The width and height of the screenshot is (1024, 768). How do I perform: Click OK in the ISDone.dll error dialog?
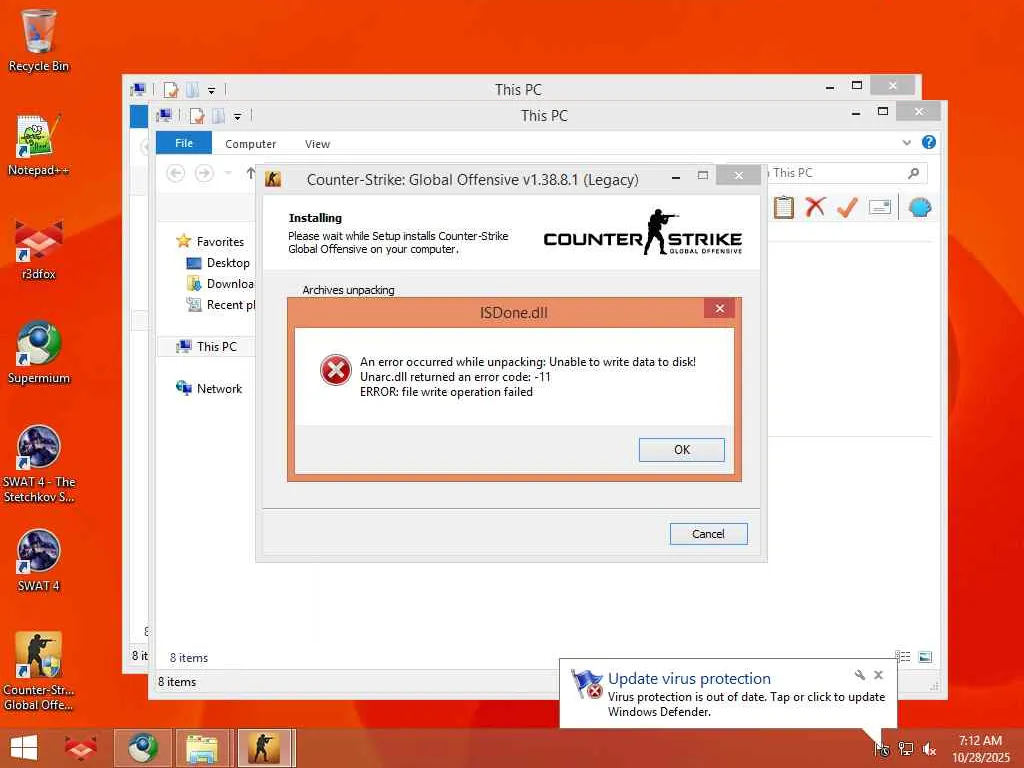pyautogui.click(x=681, y=449)
